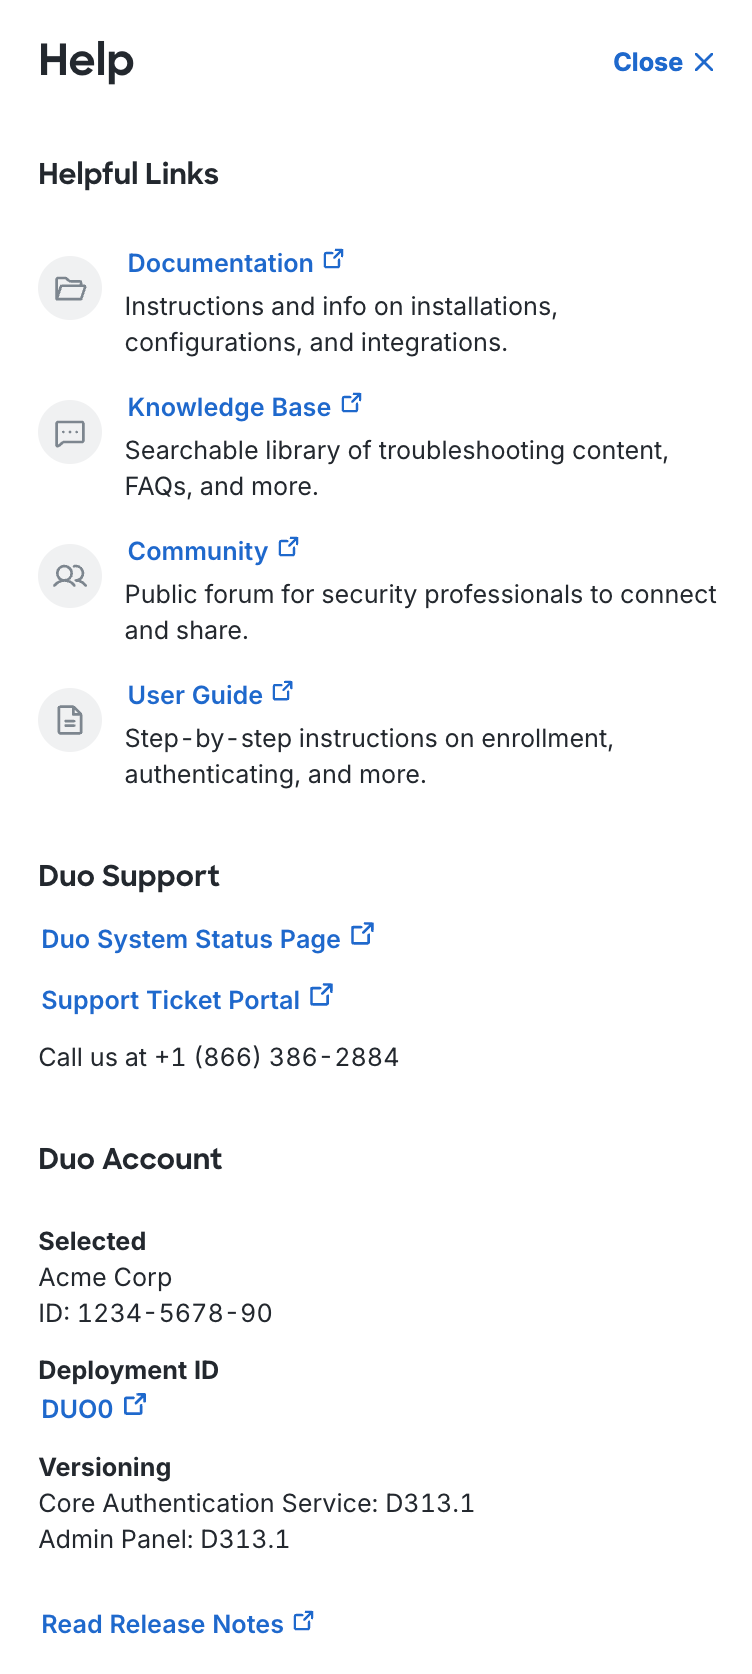Click the Documentation folder icon
This screenshot has height=1674, width=752.
pos(70,289)
